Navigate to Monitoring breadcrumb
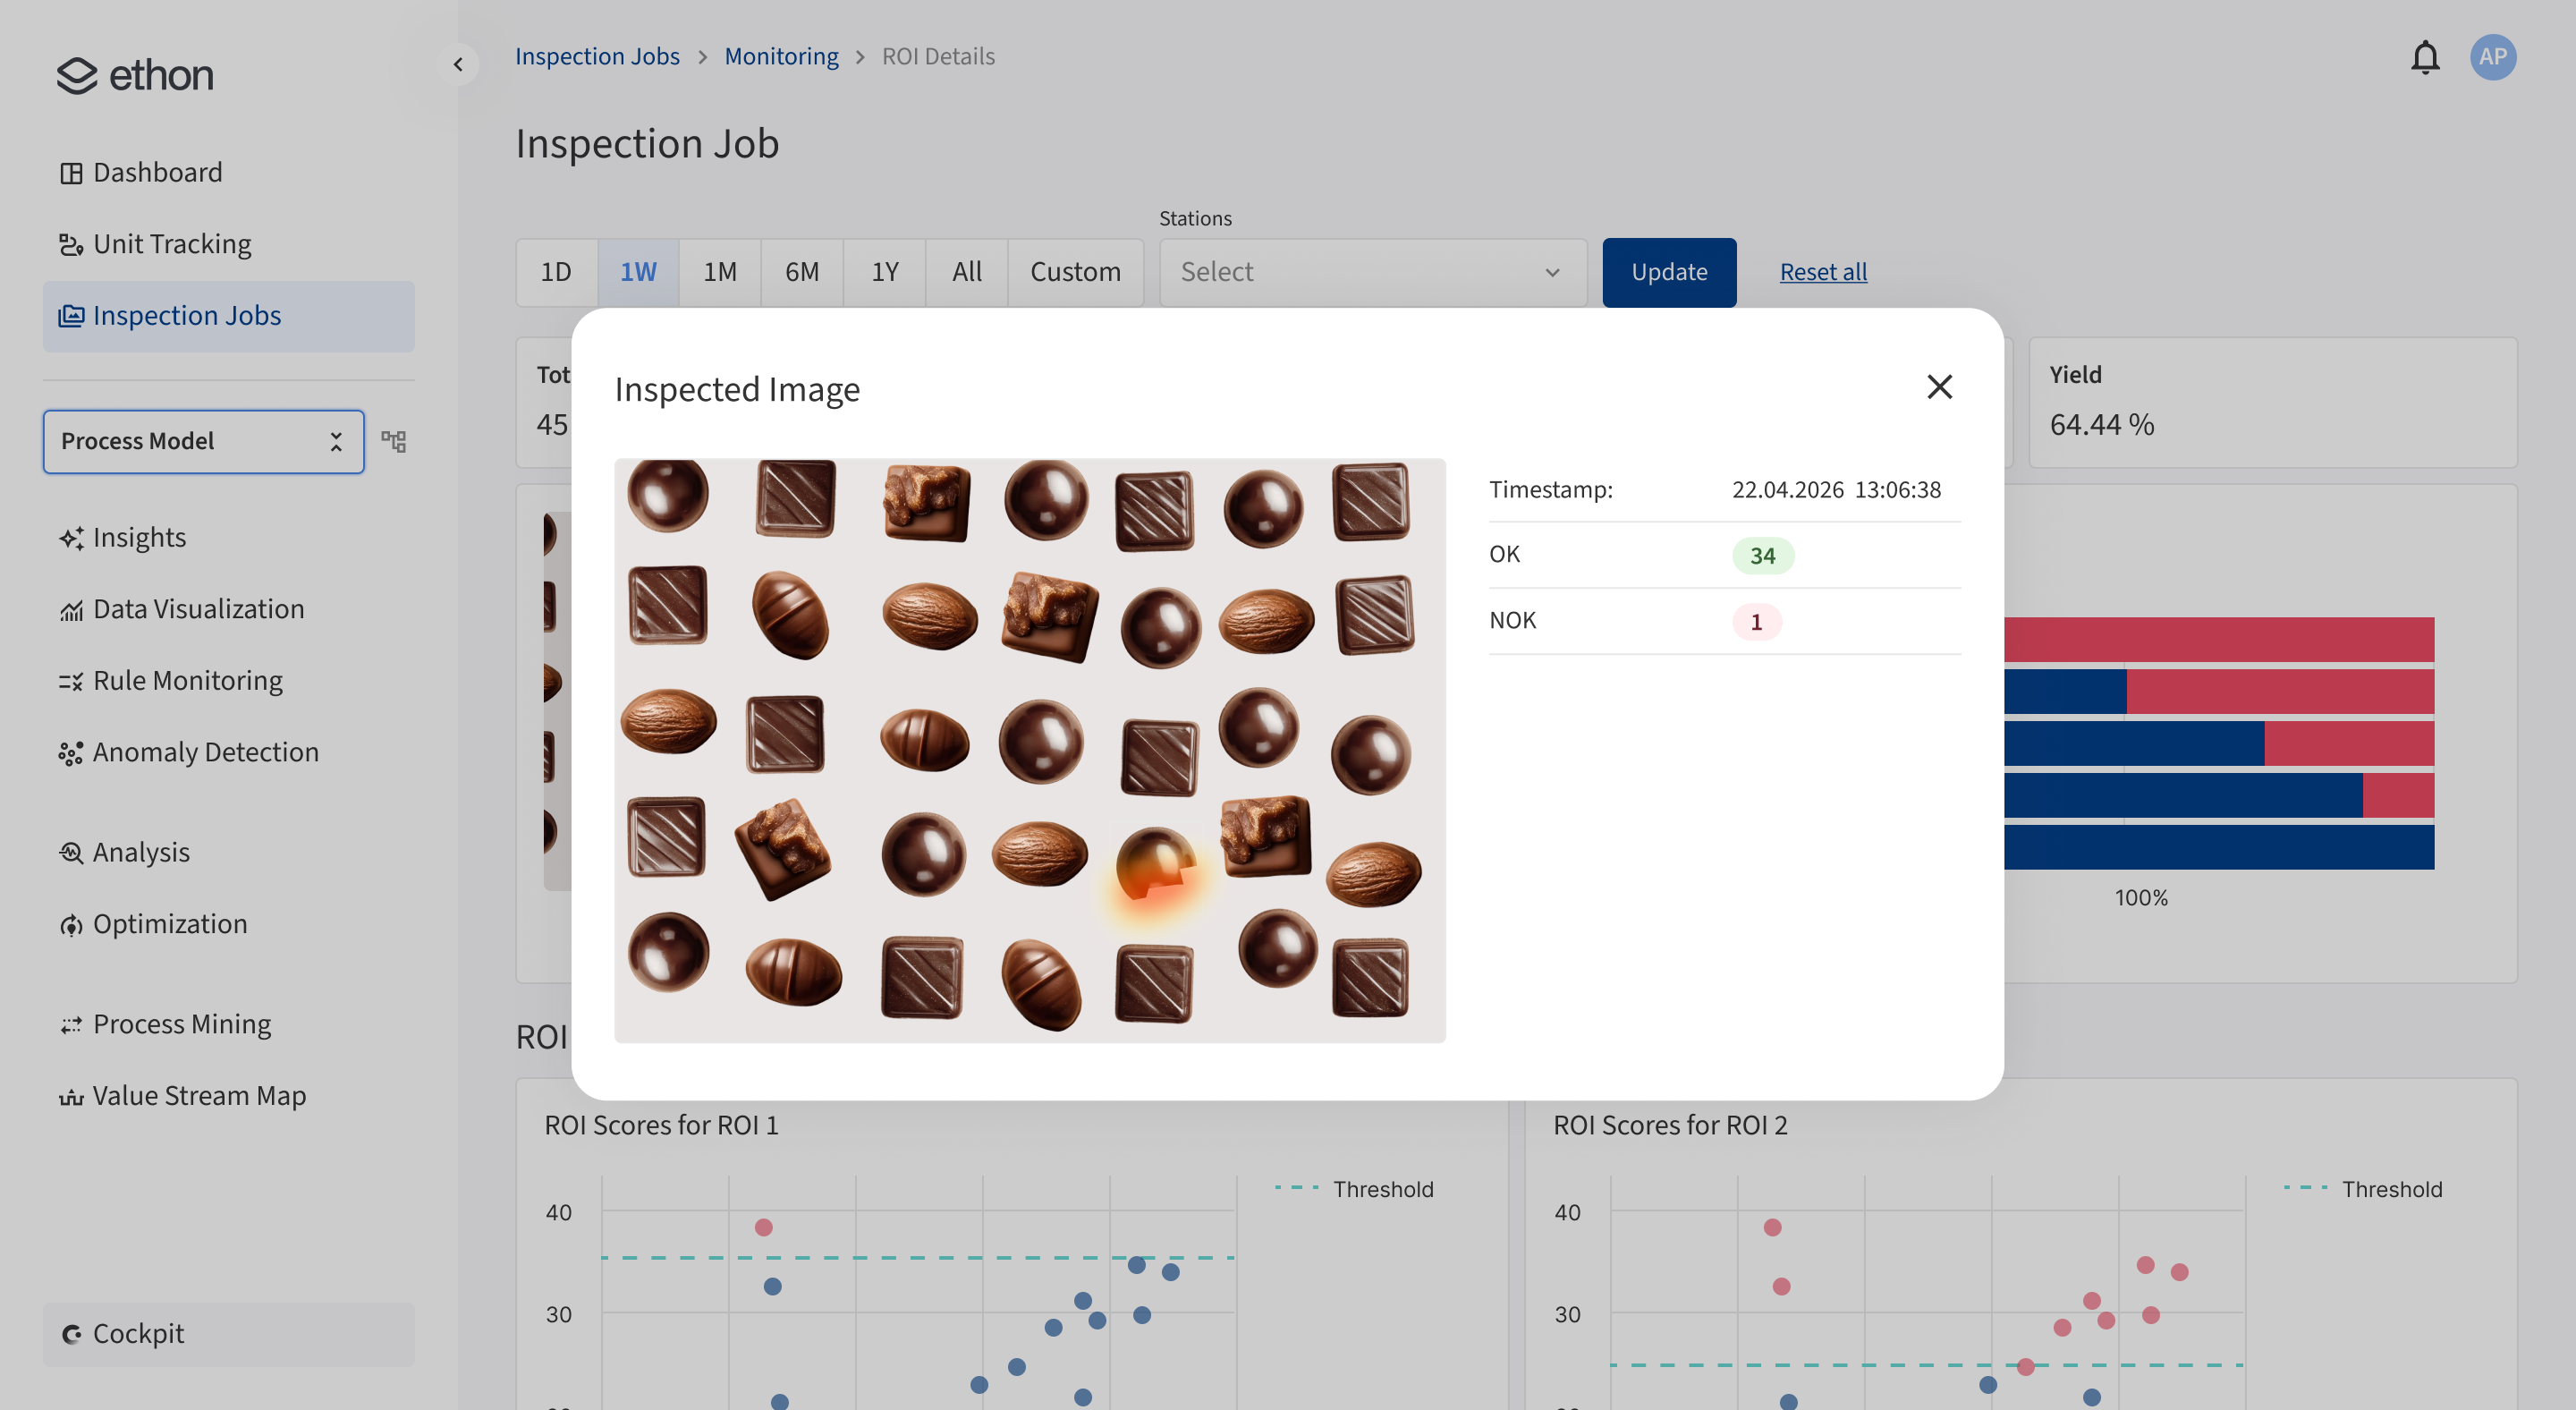The image size is (2576, 1410). tap(782, 56)
